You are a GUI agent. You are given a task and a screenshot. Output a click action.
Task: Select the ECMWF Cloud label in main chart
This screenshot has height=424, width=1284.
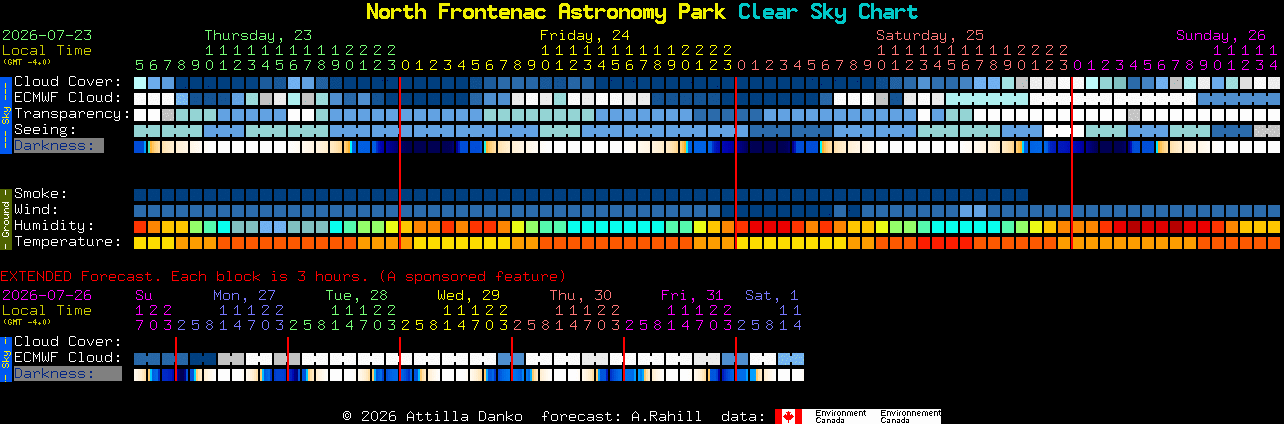(x=68, y=97)
